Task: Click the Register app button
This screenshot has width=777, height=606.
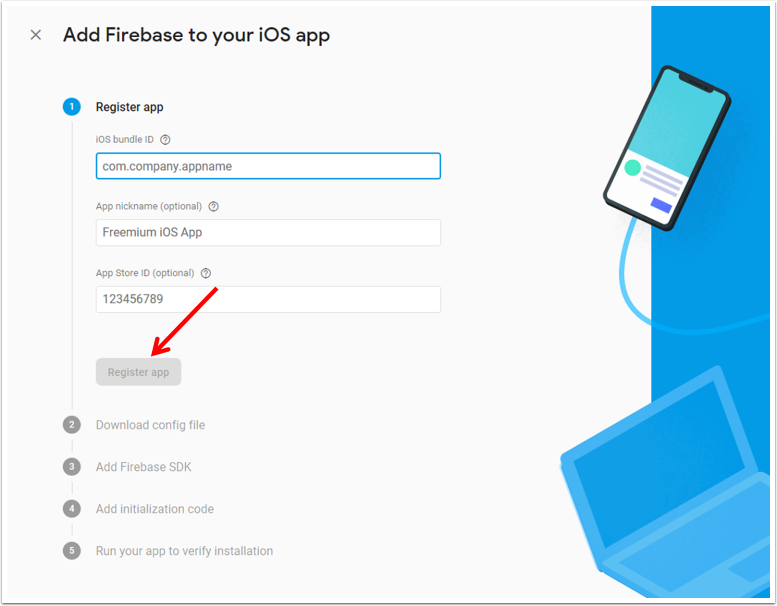Action: coord(138,372)
